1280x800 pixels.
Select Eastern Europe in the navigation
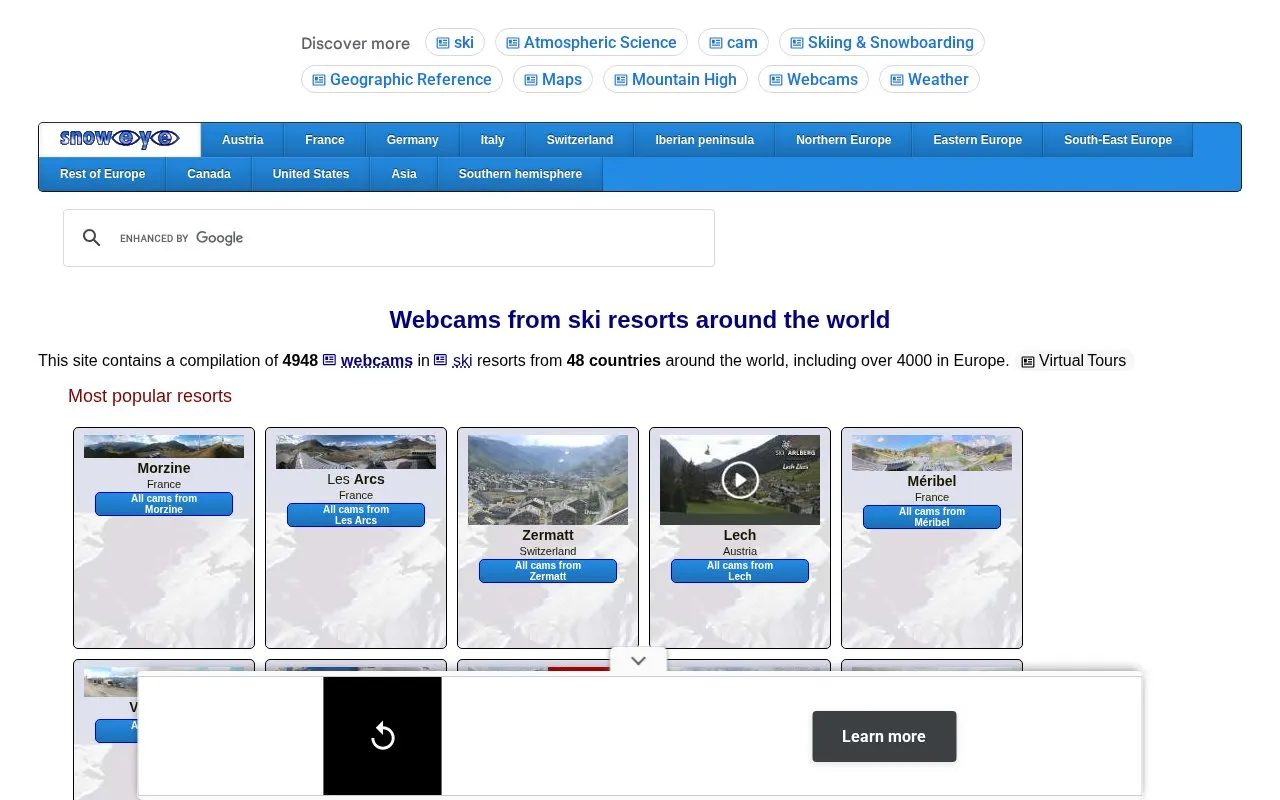tap(978, 140)
